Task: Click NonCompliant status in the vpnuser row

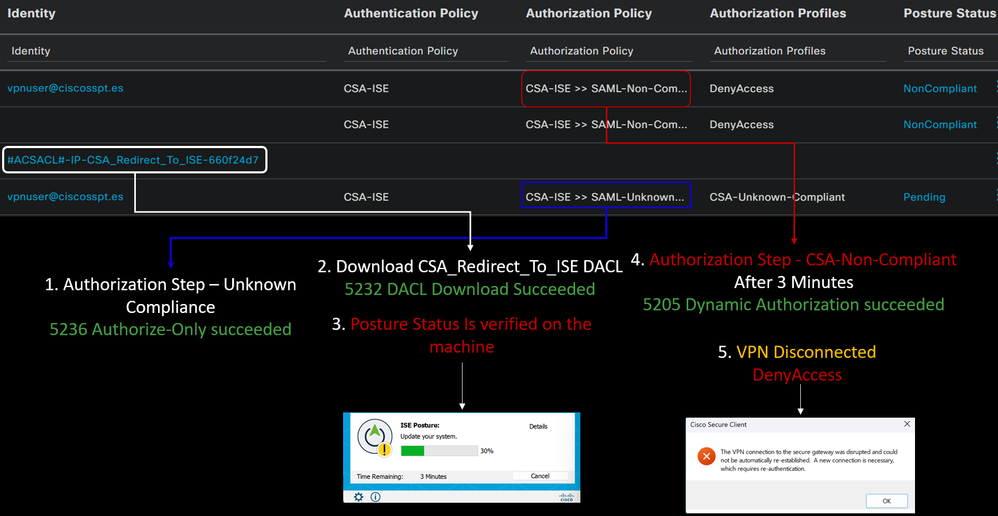Action: 940,89
